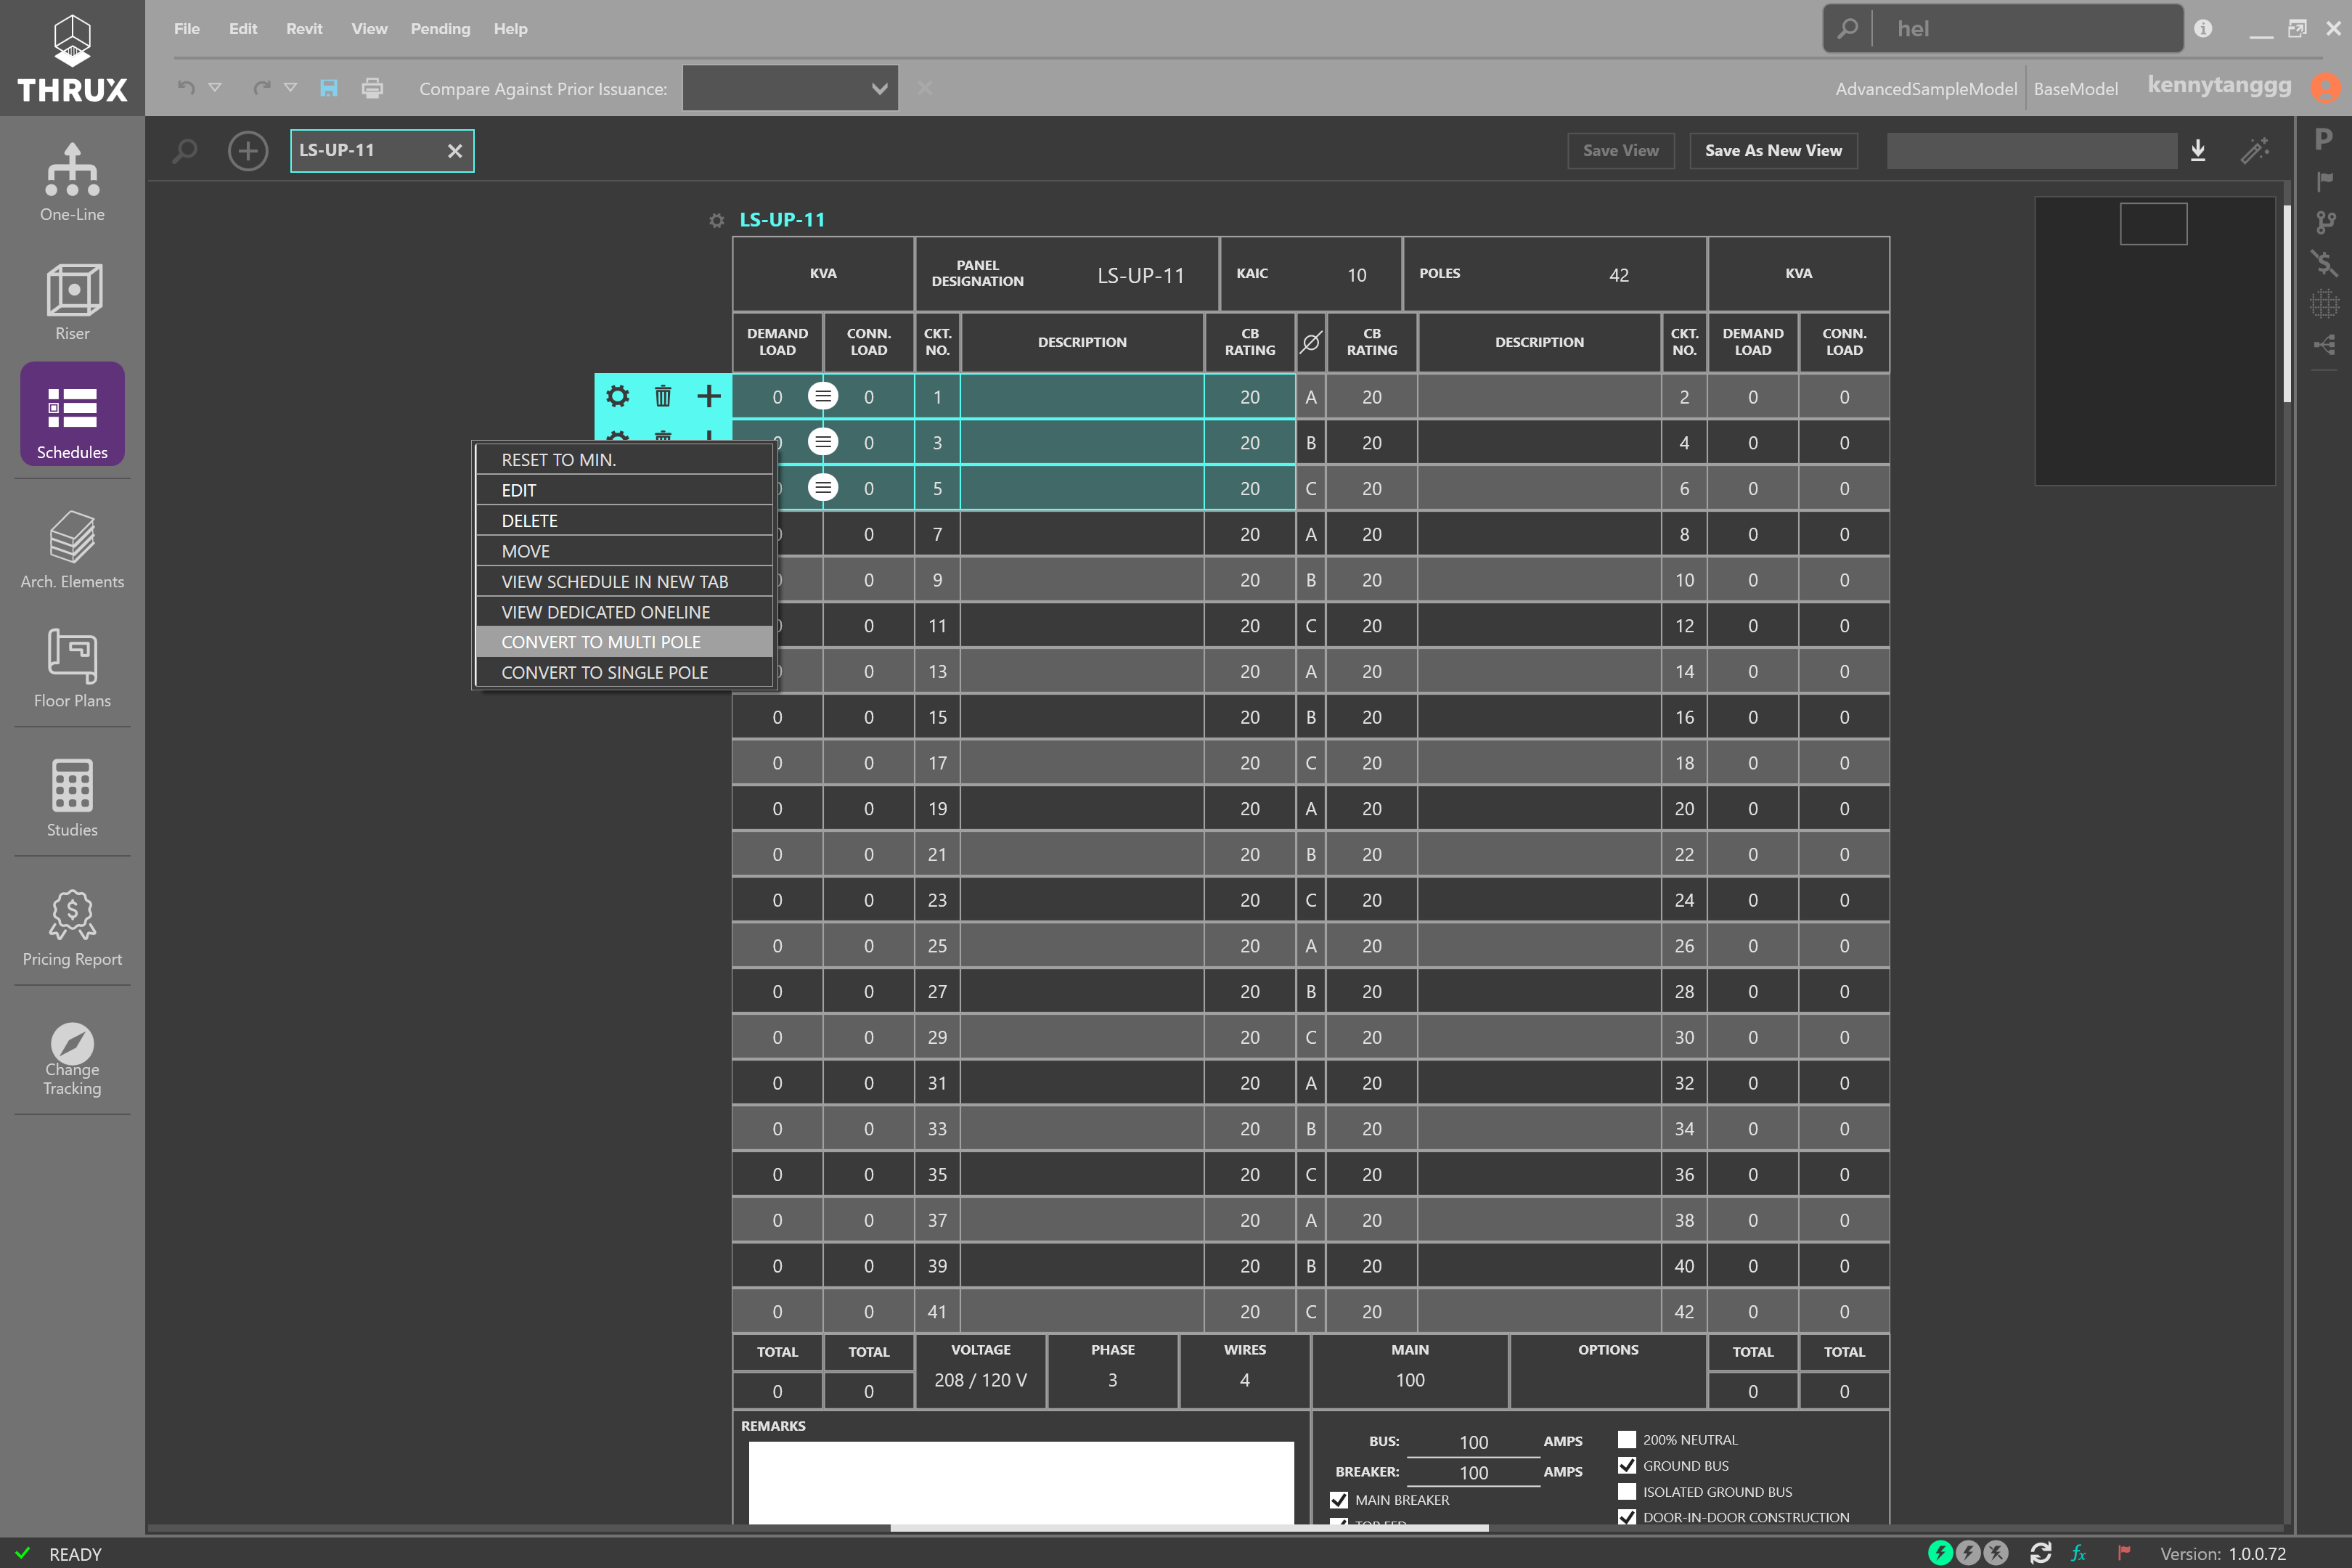This screenshot has width=2352, height=1568.
Task: Uncheck DOOR-IN-DOOR CONSTRUCTION checkbox
Action: (x=1627, y=1517)
